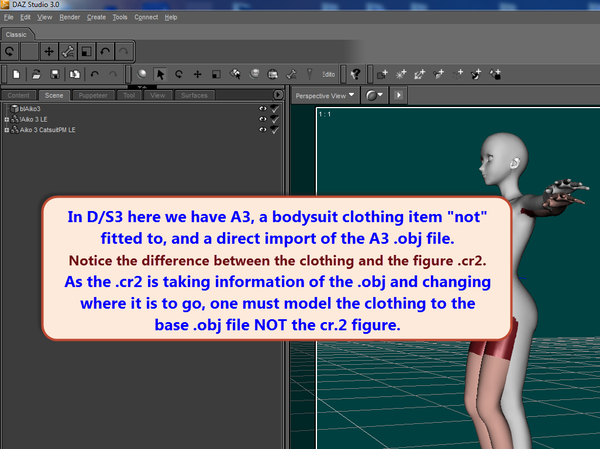Open the What's This help pointer icon

coord(356,74)
